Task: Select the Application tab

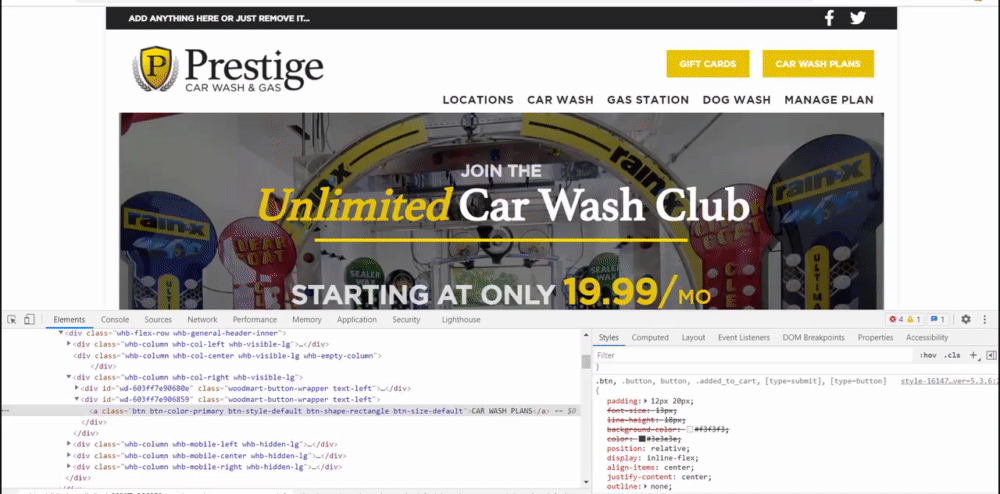Action: [357, 319]
